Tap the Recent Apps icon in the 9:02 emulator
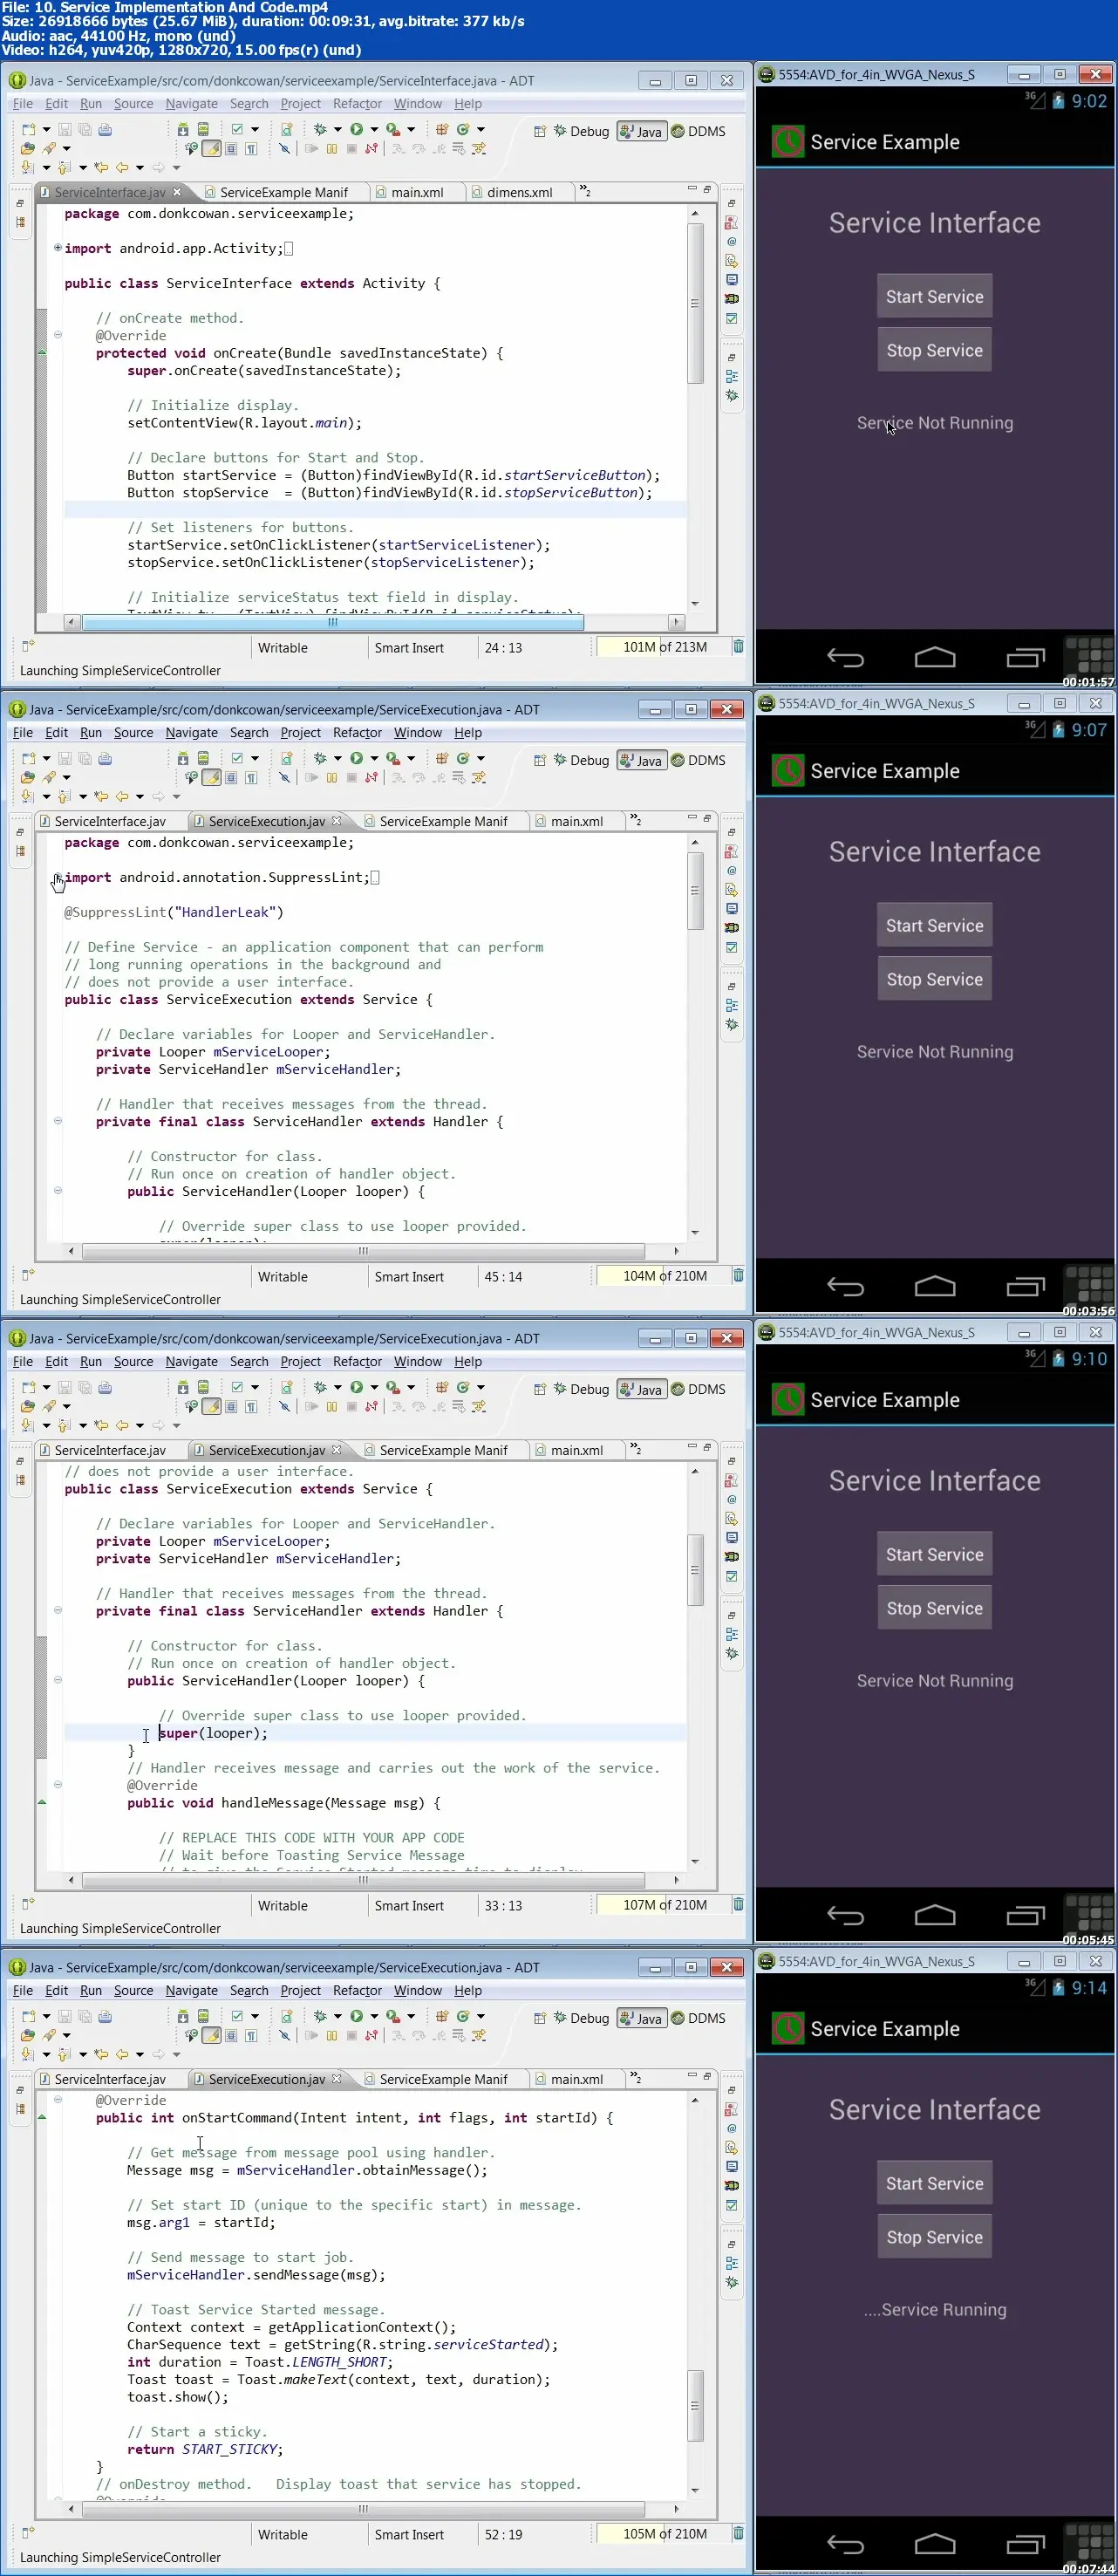 coord(1025,657)
